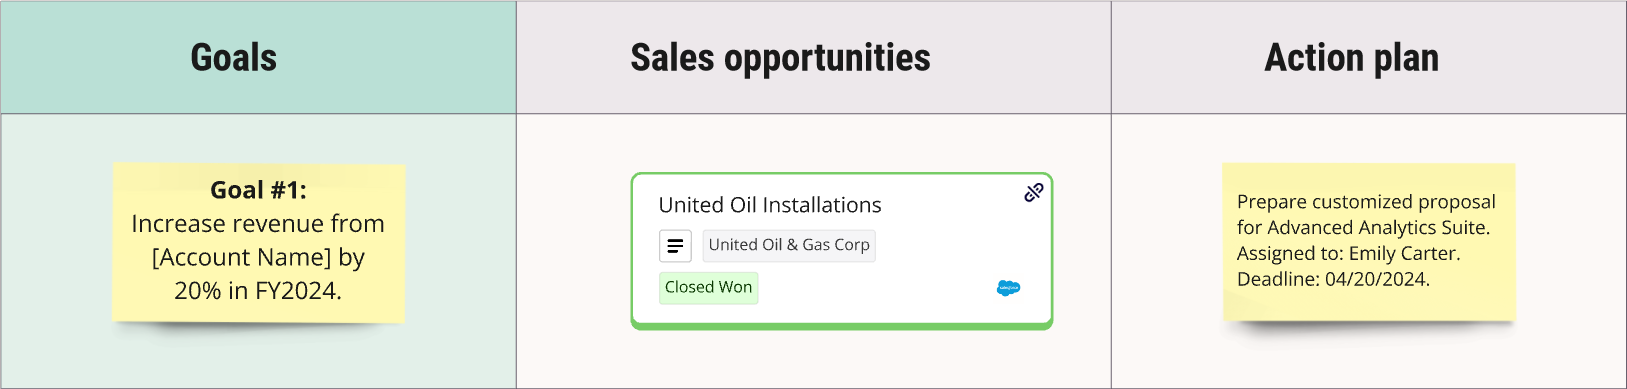The height and width of the screenshot is (389, 1627).
Task: Click the Salesforce cloud logo on the card
Action: point(1009,288)
